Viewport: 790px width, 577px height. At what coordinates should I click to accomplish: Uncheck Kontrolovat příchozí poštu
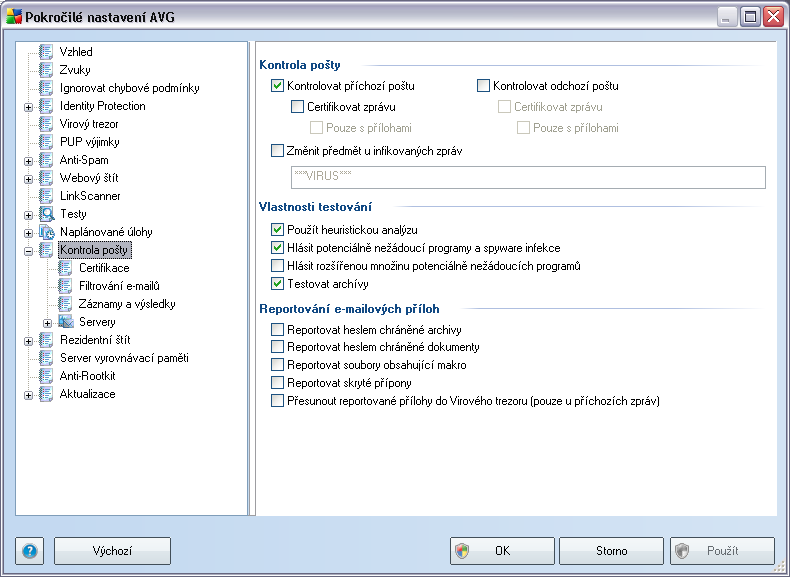277,86
